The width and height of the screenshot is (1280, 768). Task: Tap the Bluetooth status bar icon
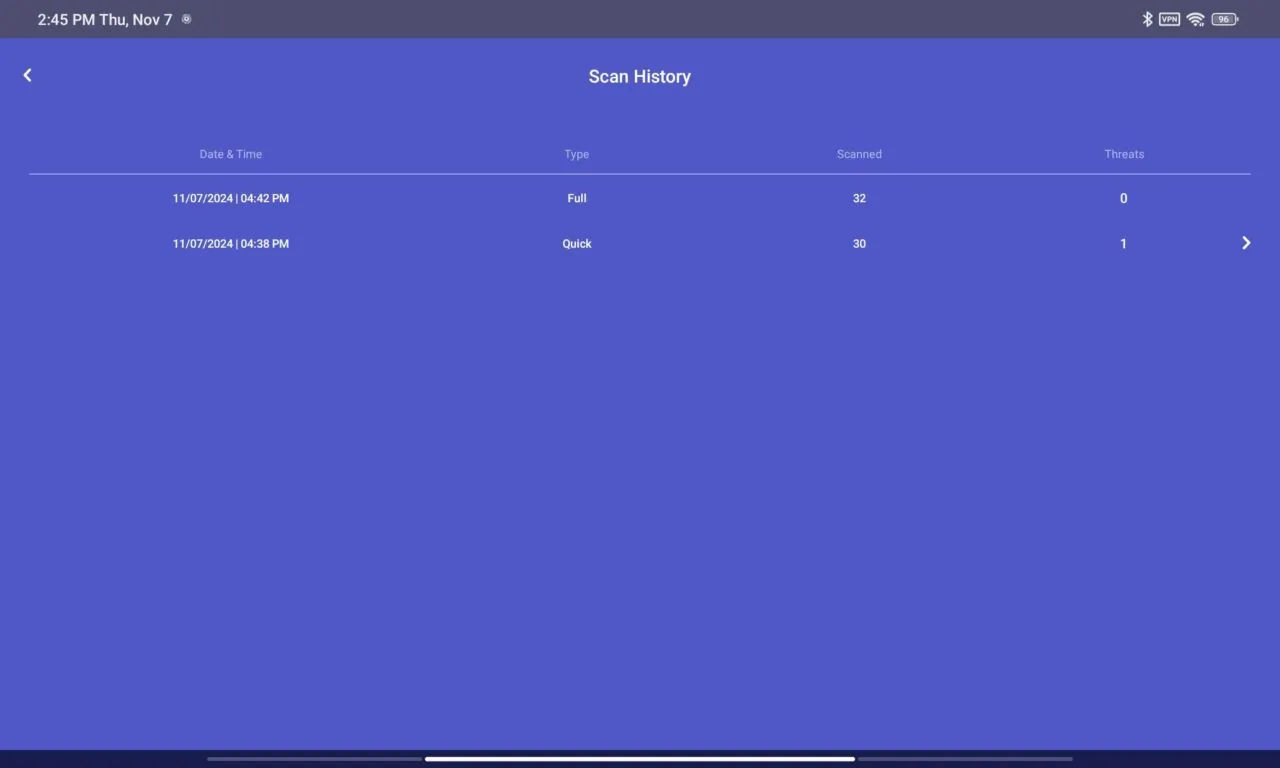pyautogui.click(x=1146, y=19)
